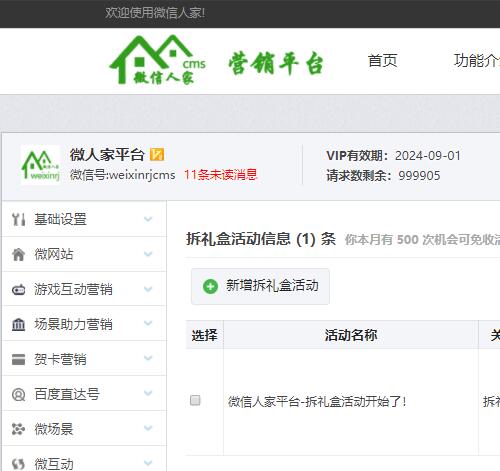Click the 选择 column header
The image size is (500, 471).
coord(204,335)
